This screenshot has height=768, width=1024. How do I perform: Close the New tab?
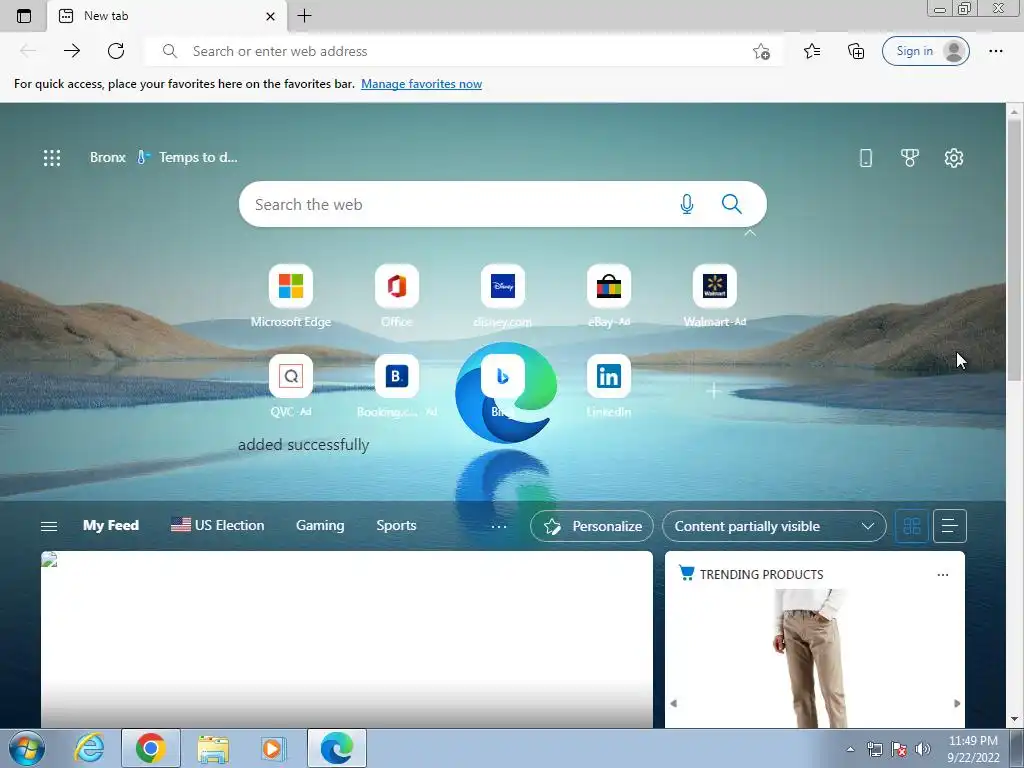coord(270,16)
